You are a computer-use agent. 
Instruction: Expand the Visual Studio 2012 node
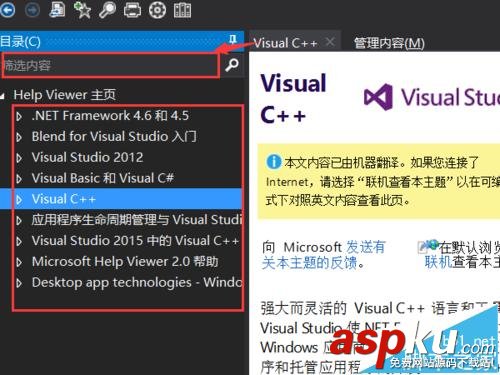(x=19, y=158)
